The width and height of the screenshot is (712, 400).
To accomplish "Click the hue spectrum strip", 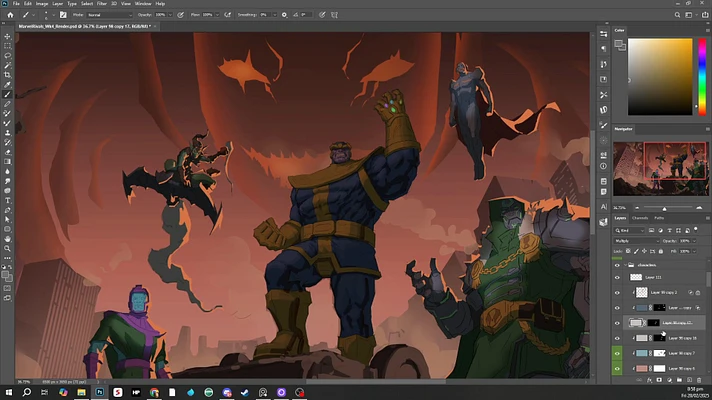I will [x=702, y=76].
